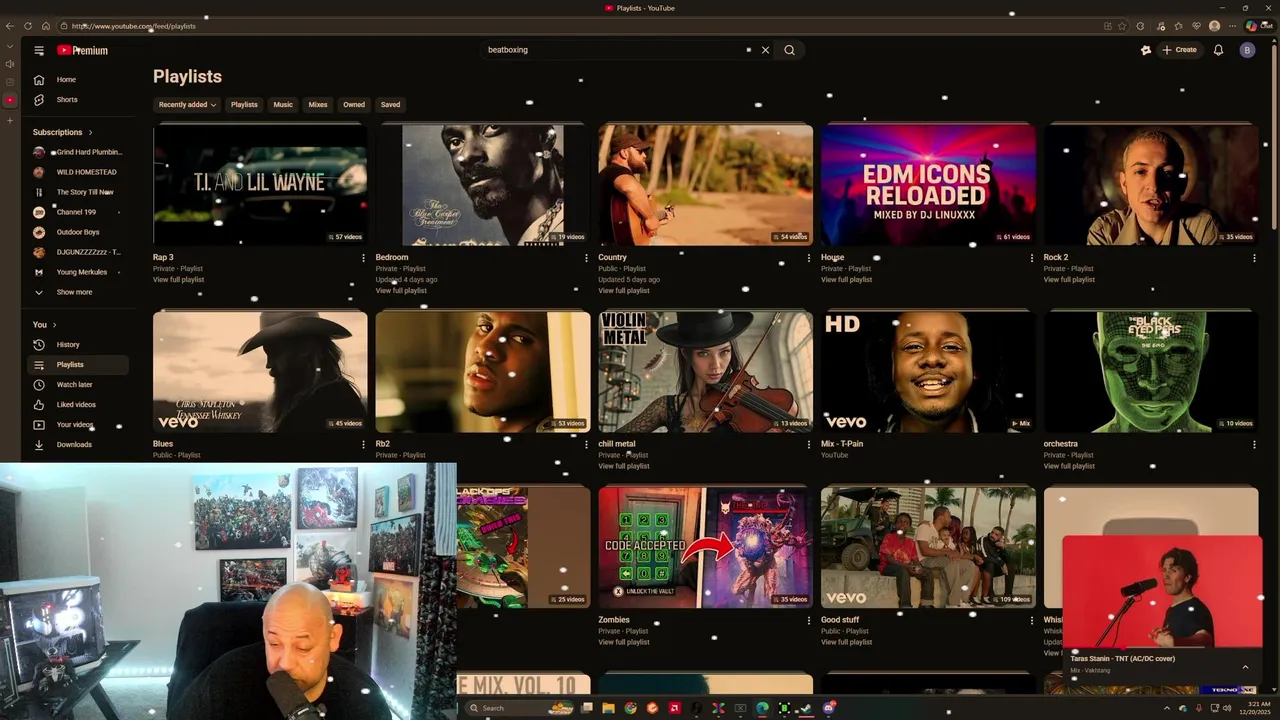Select the Playlists filter chip
The height and width of the screenshot is (720, 1280).
pos(244,104)
